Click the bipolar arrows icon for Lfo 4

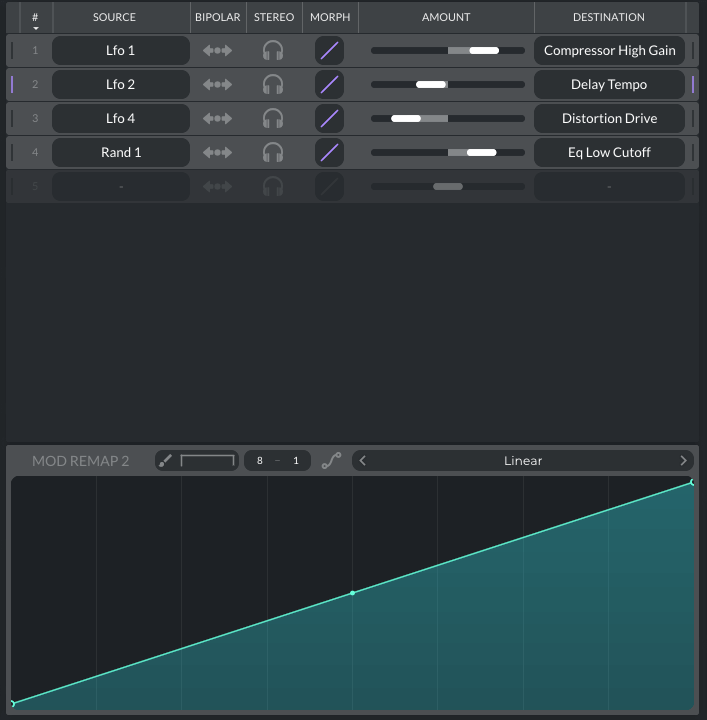coord(217,118)
